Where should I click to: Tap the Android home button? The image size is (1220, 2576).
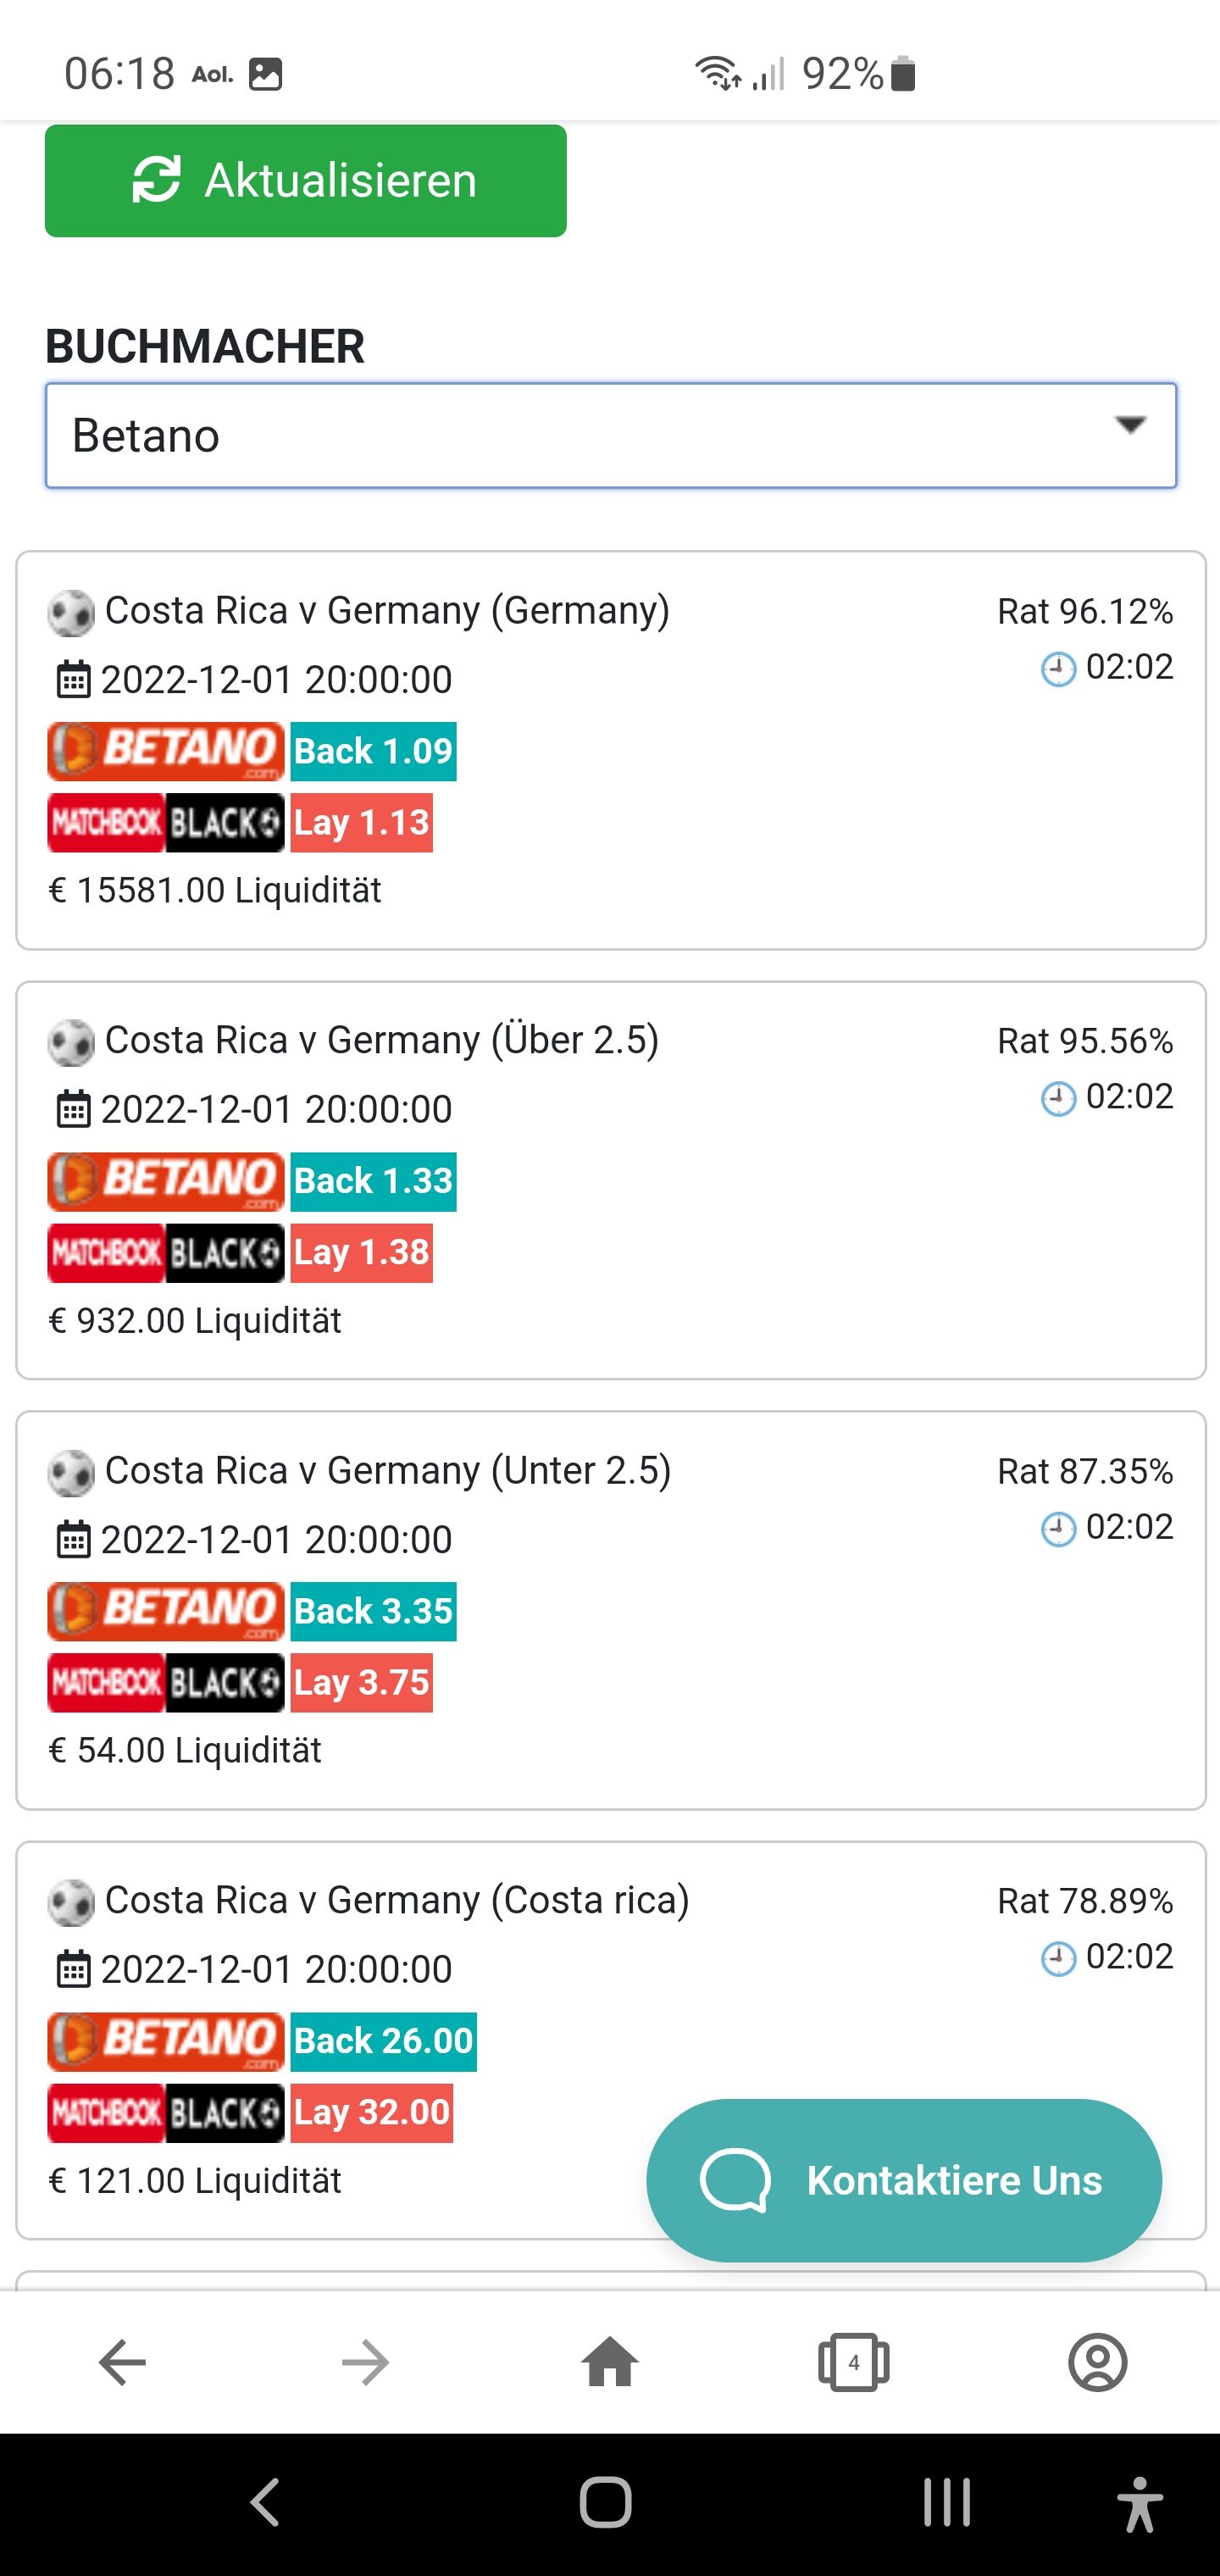point(605,2503)
